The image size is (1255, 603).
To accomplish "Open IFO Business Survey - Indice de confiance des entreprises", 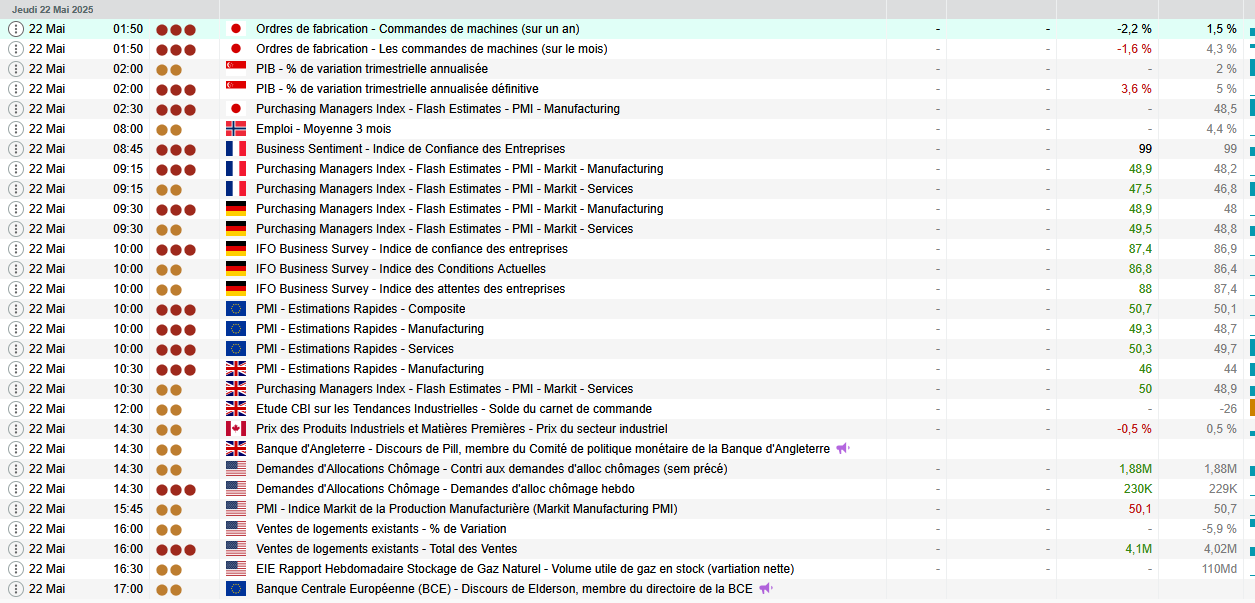I will click(x=412, y=249).
